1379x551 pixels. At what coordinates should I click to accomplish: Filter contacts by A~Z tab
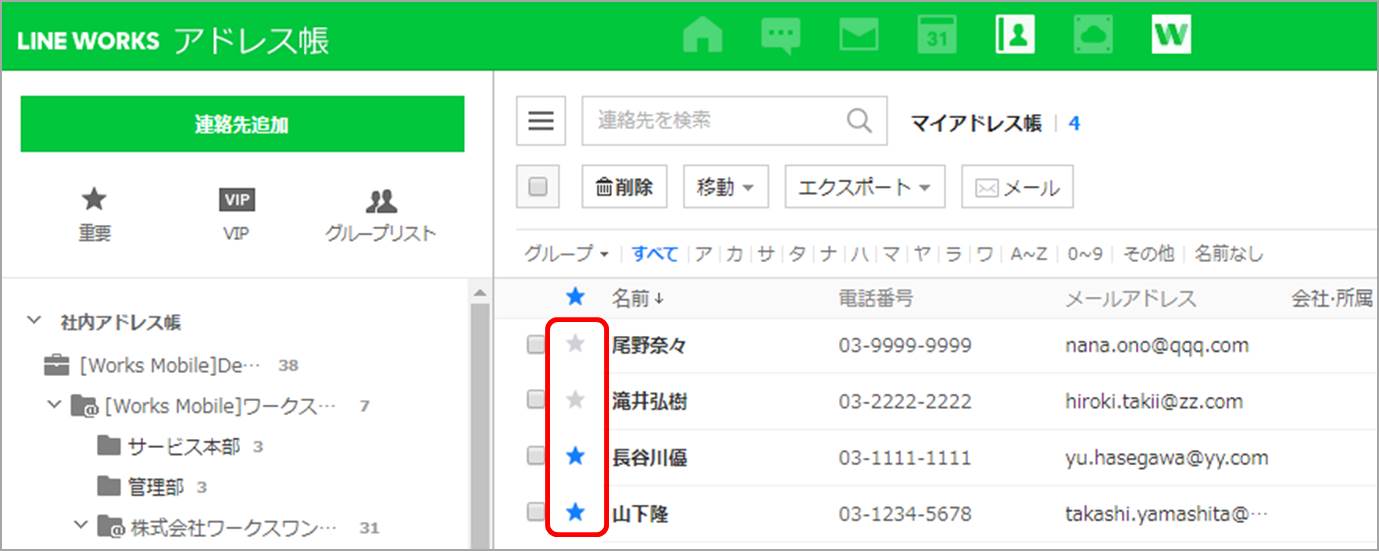click(1028, 254)
